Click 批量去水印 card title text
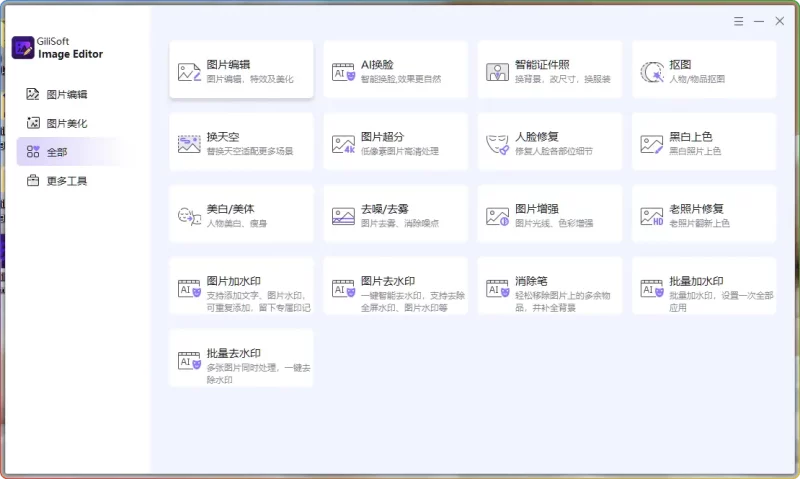The height and width of the screenshot is (479, 800). tap(234, 353)
